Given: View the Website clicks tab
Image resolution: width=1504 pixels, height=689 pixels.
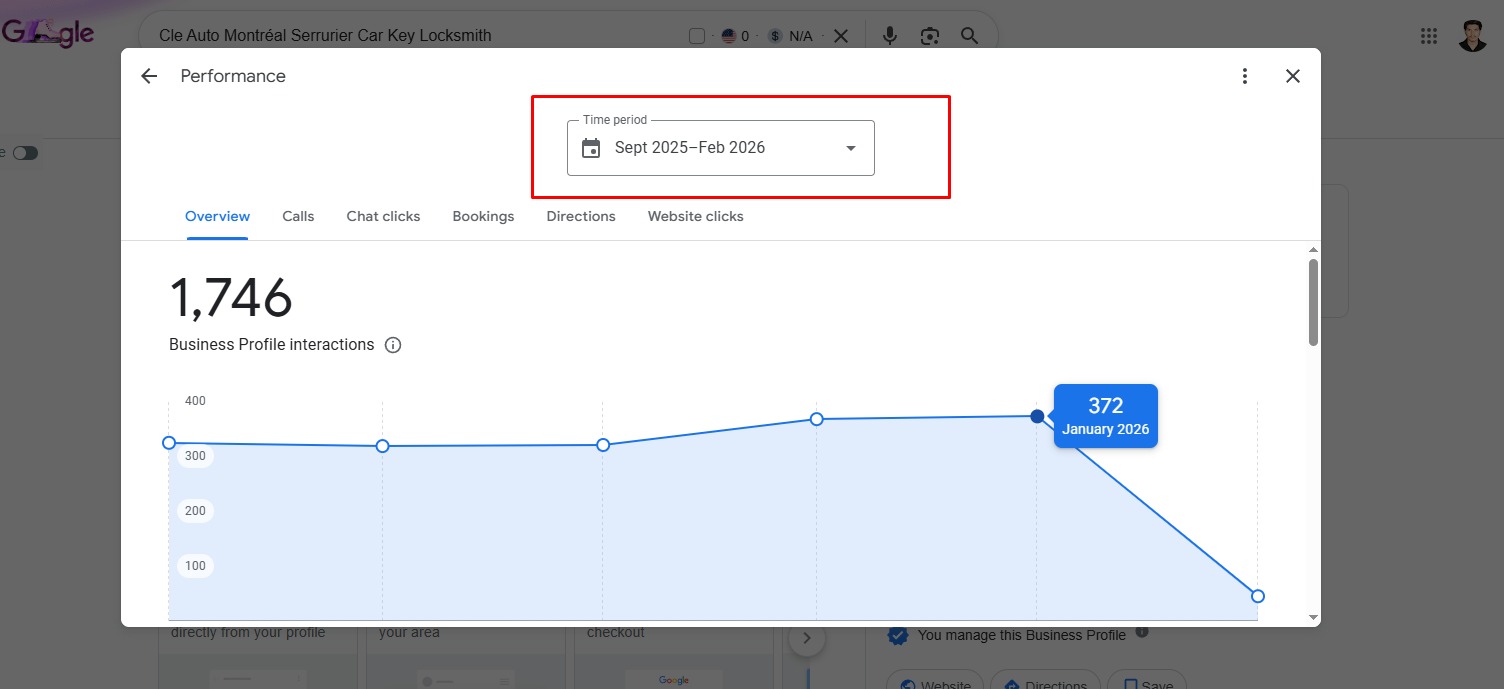Looking at the screenshot, I should click(695, 216).
